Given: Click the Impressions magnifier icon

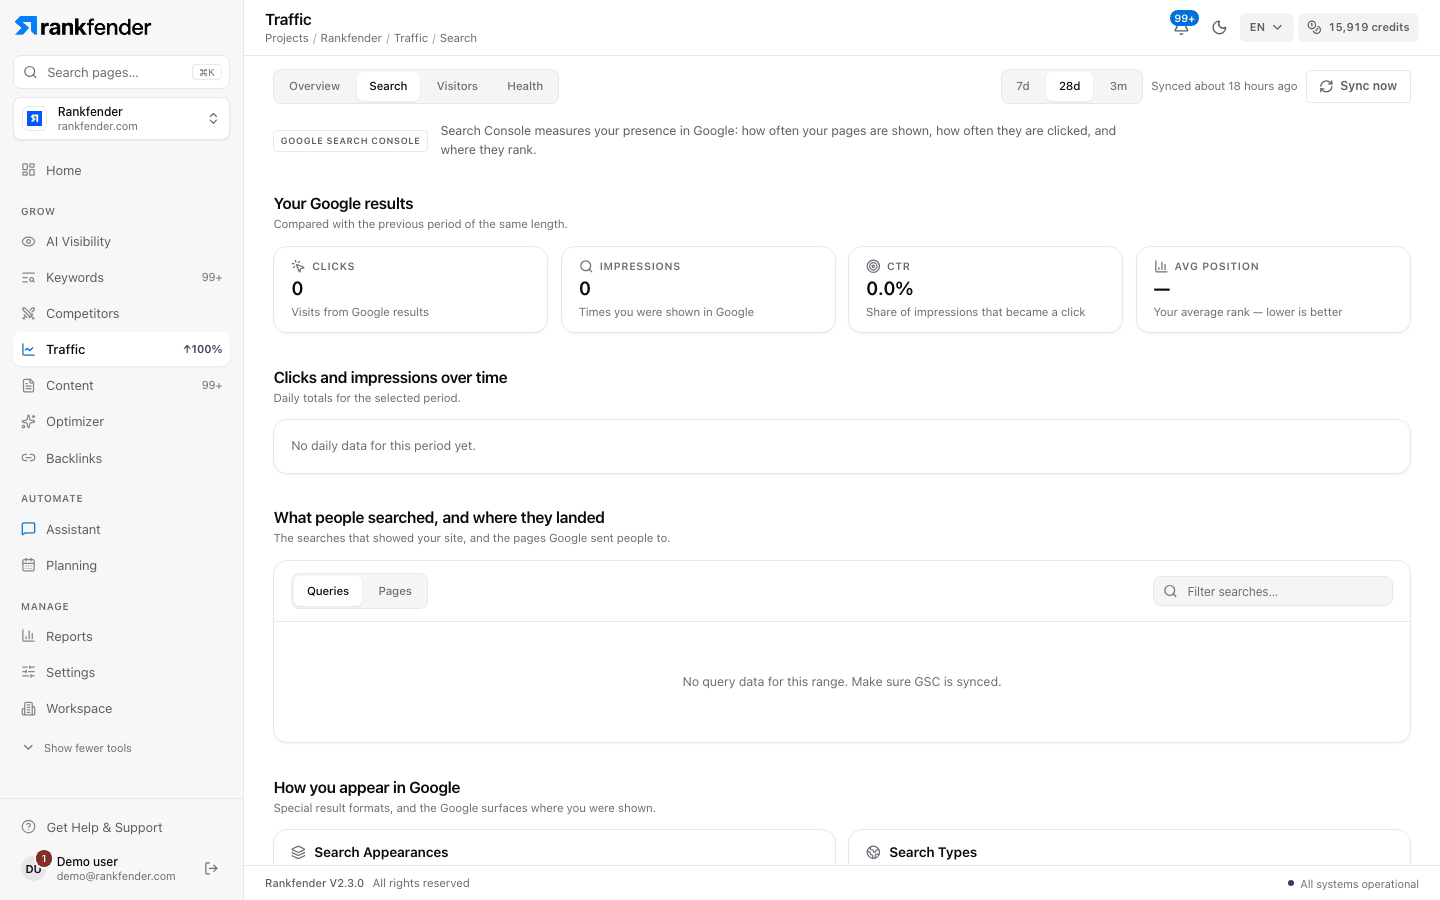Looking at the screenshot, I should click(x=586, y=266).
